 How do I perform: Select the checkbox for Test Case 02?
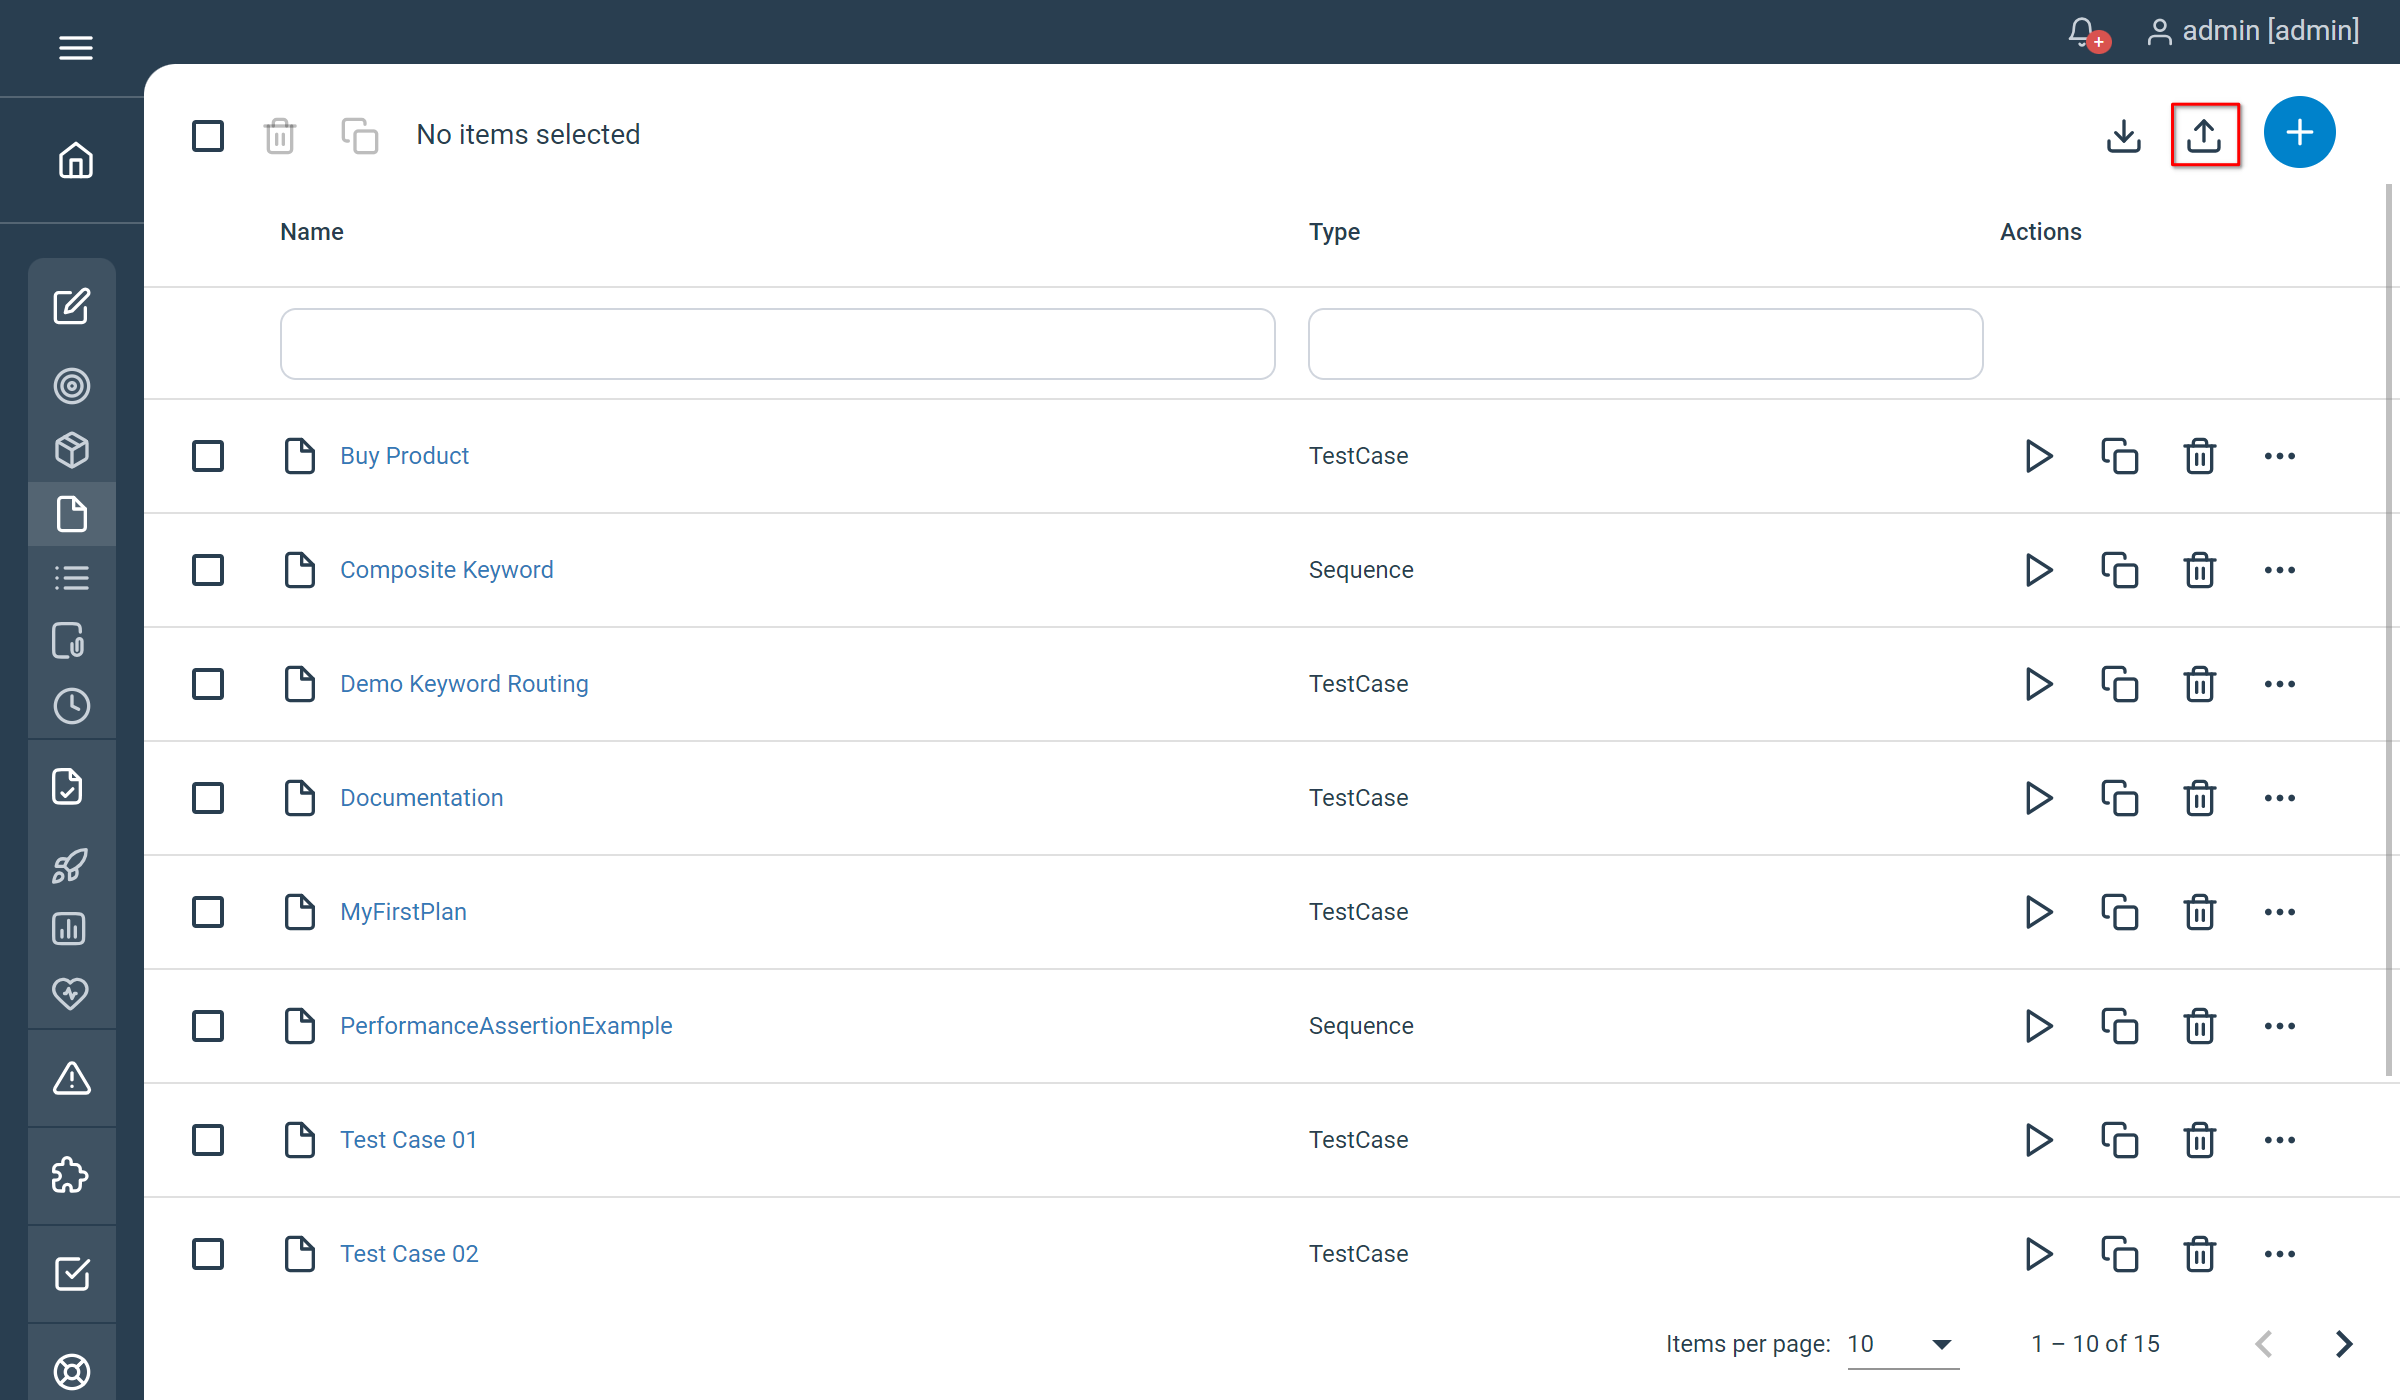coord(207,1254)
